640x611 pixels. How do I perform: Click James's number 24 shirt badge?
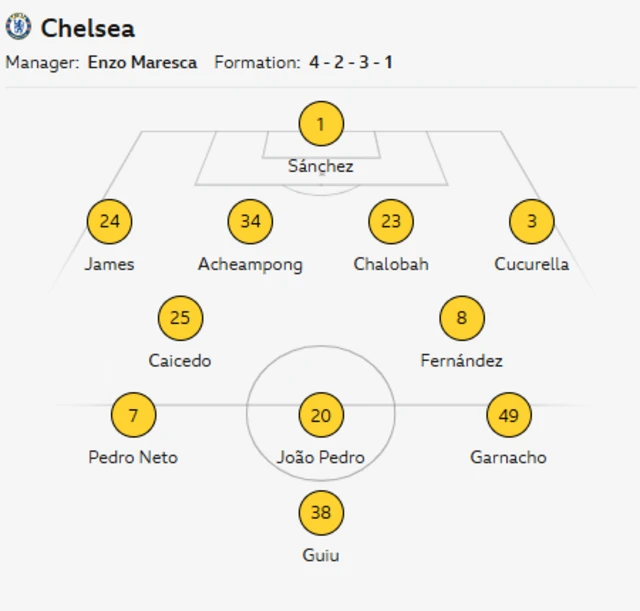click(109, 222)
